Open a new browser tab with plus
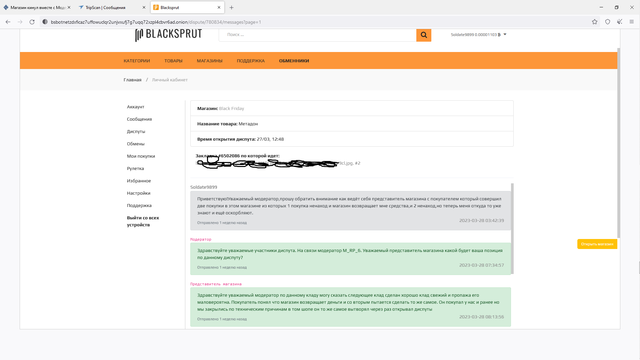The image size is (640, 360). (x=231, y=7)
